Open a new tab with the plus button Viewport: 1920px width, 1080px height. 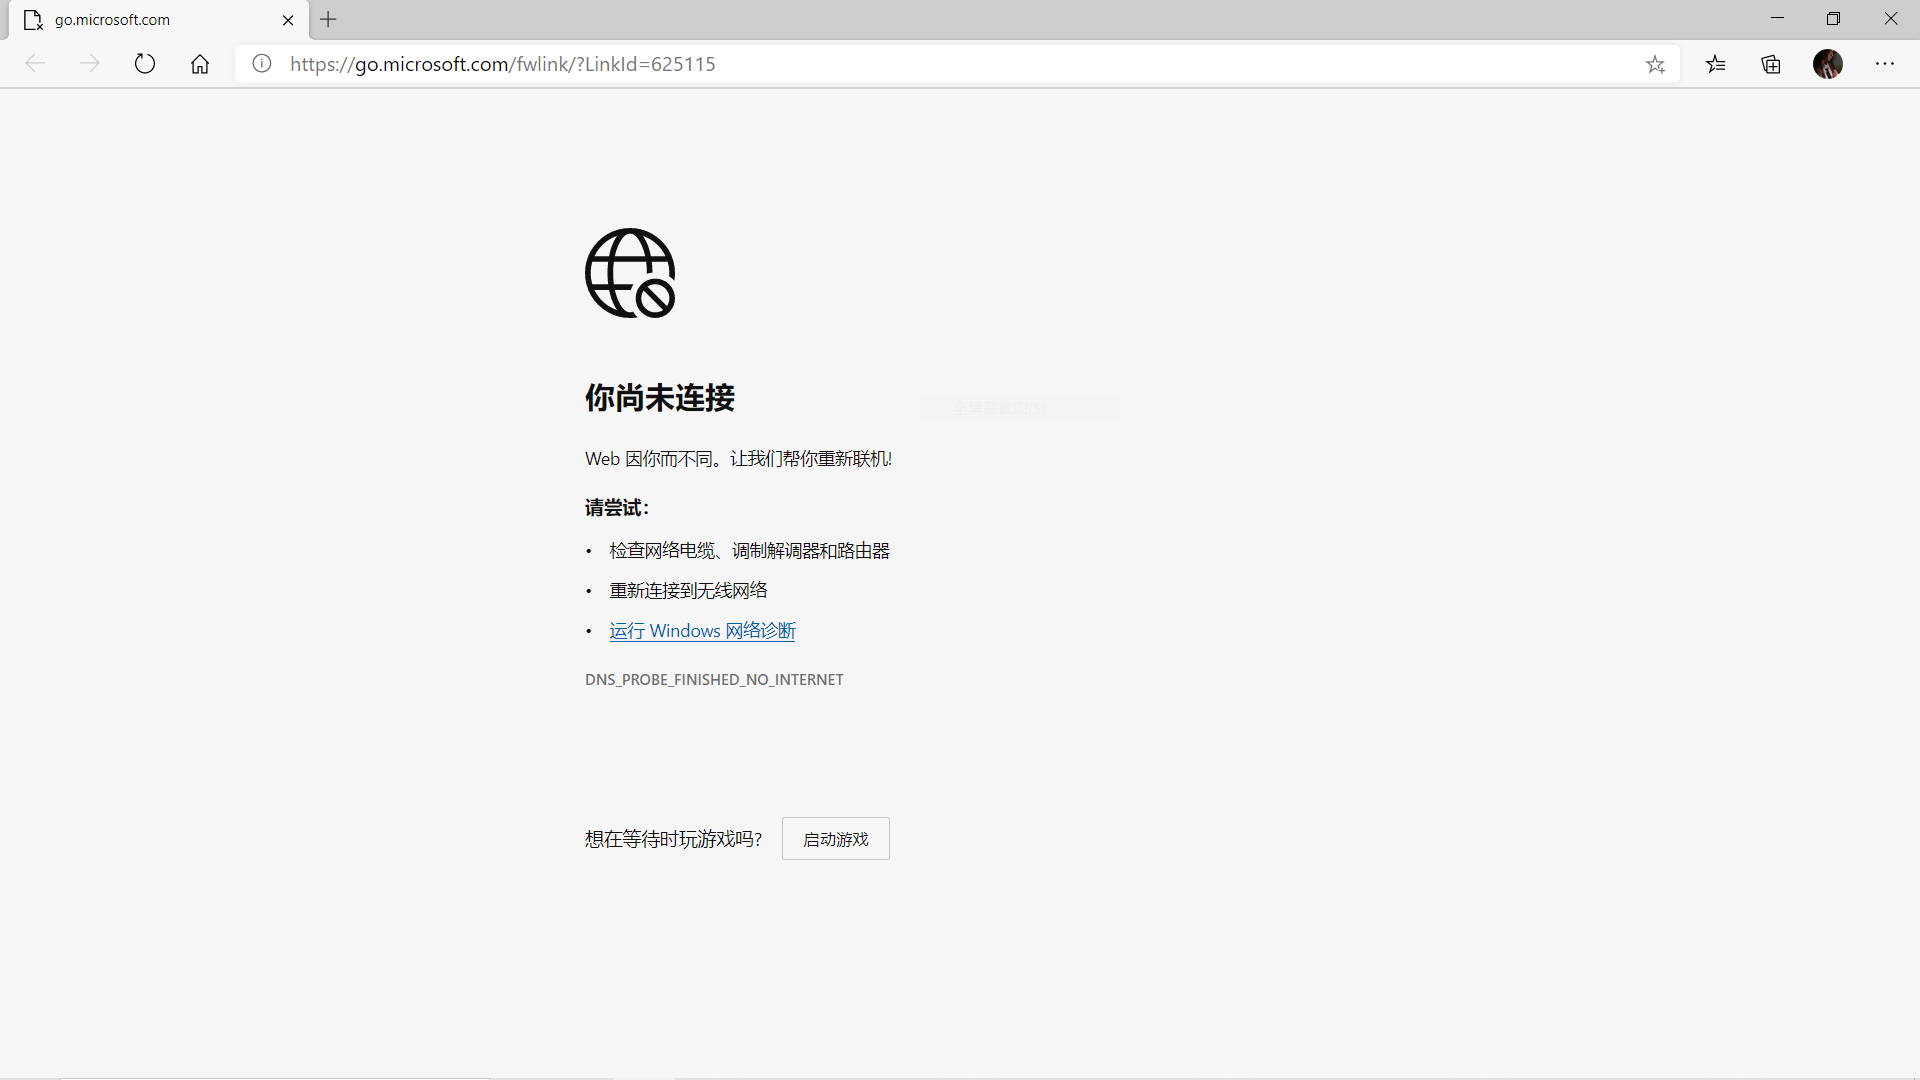(x=328, y=19)
